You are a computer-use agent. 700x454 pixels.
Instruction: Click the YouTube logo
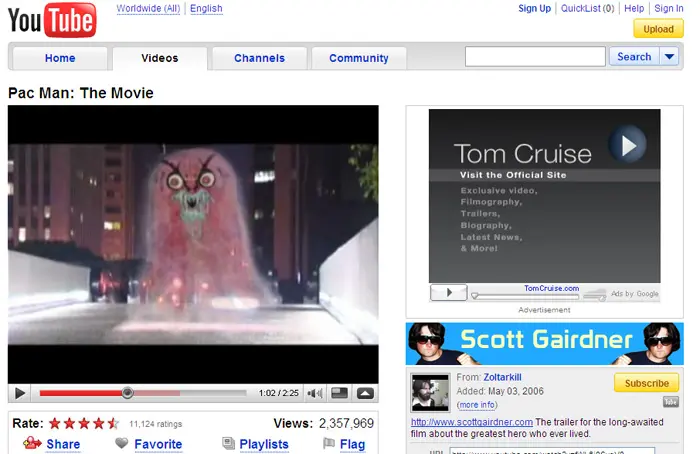coord(52,20)
